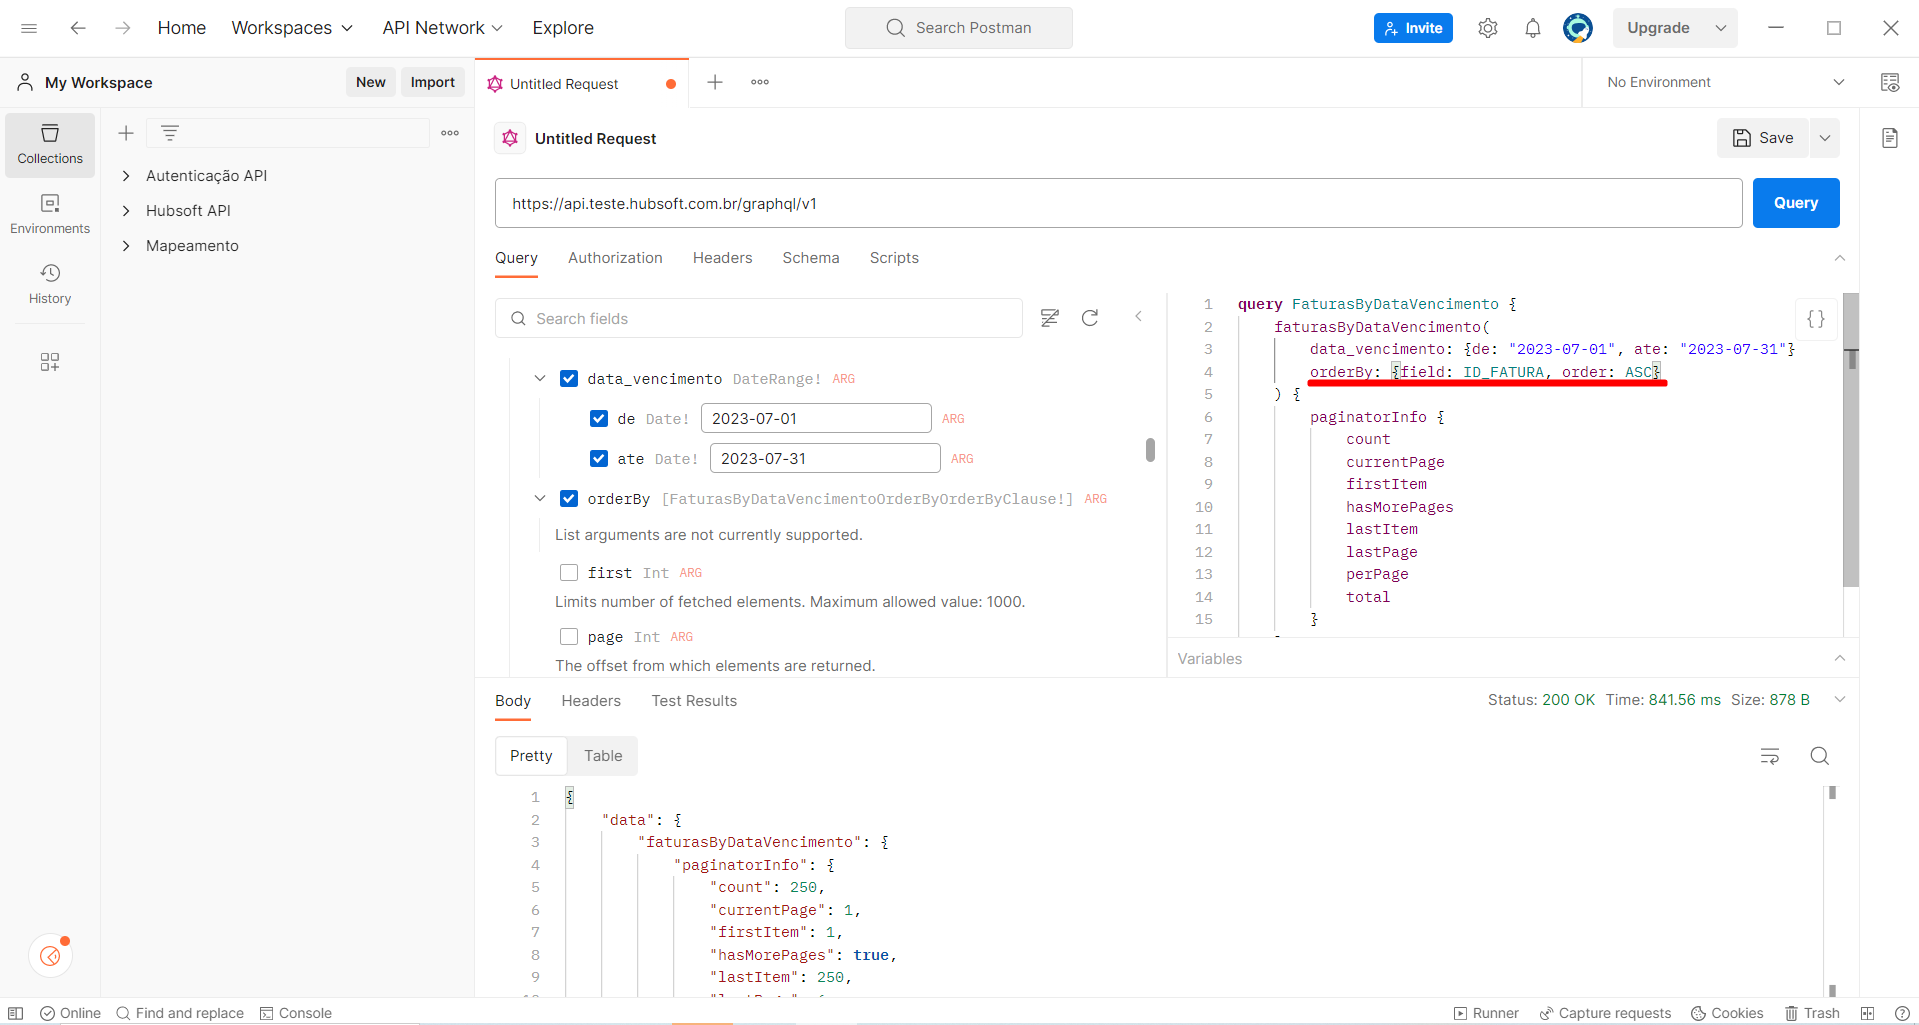Switch to the request Headers tab
The width and height of the screenshot is (1919, 1025).
pyautogui.click(x=722, y=258)
